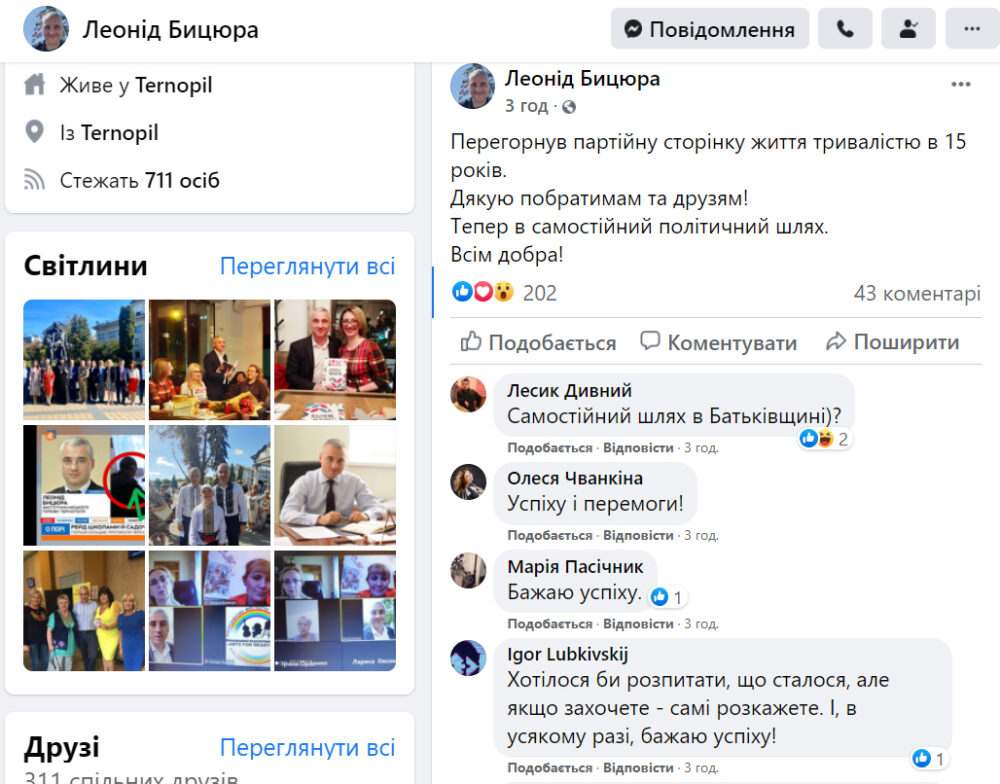
Task: Open post reactions icons next to 202
Action: [x=483, y=292]
